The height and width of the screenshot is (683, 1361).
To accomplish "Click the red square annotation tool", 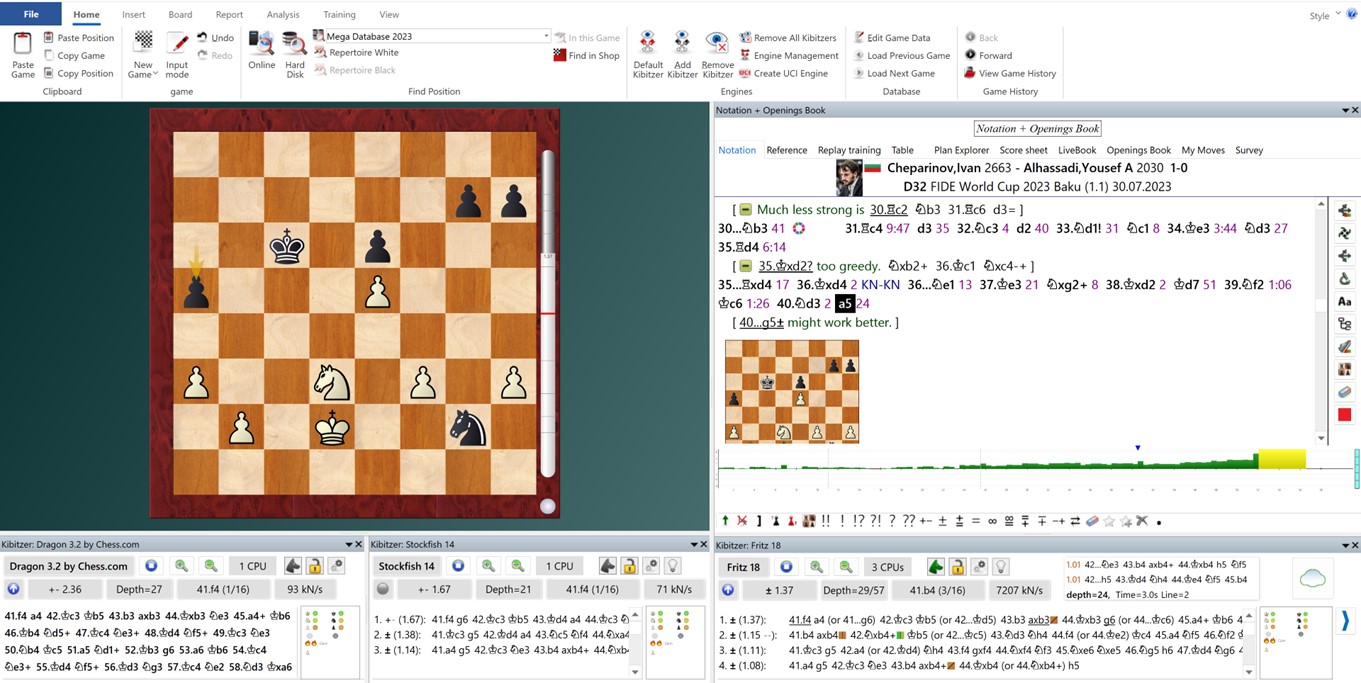I will click(x=1344, y=415).
